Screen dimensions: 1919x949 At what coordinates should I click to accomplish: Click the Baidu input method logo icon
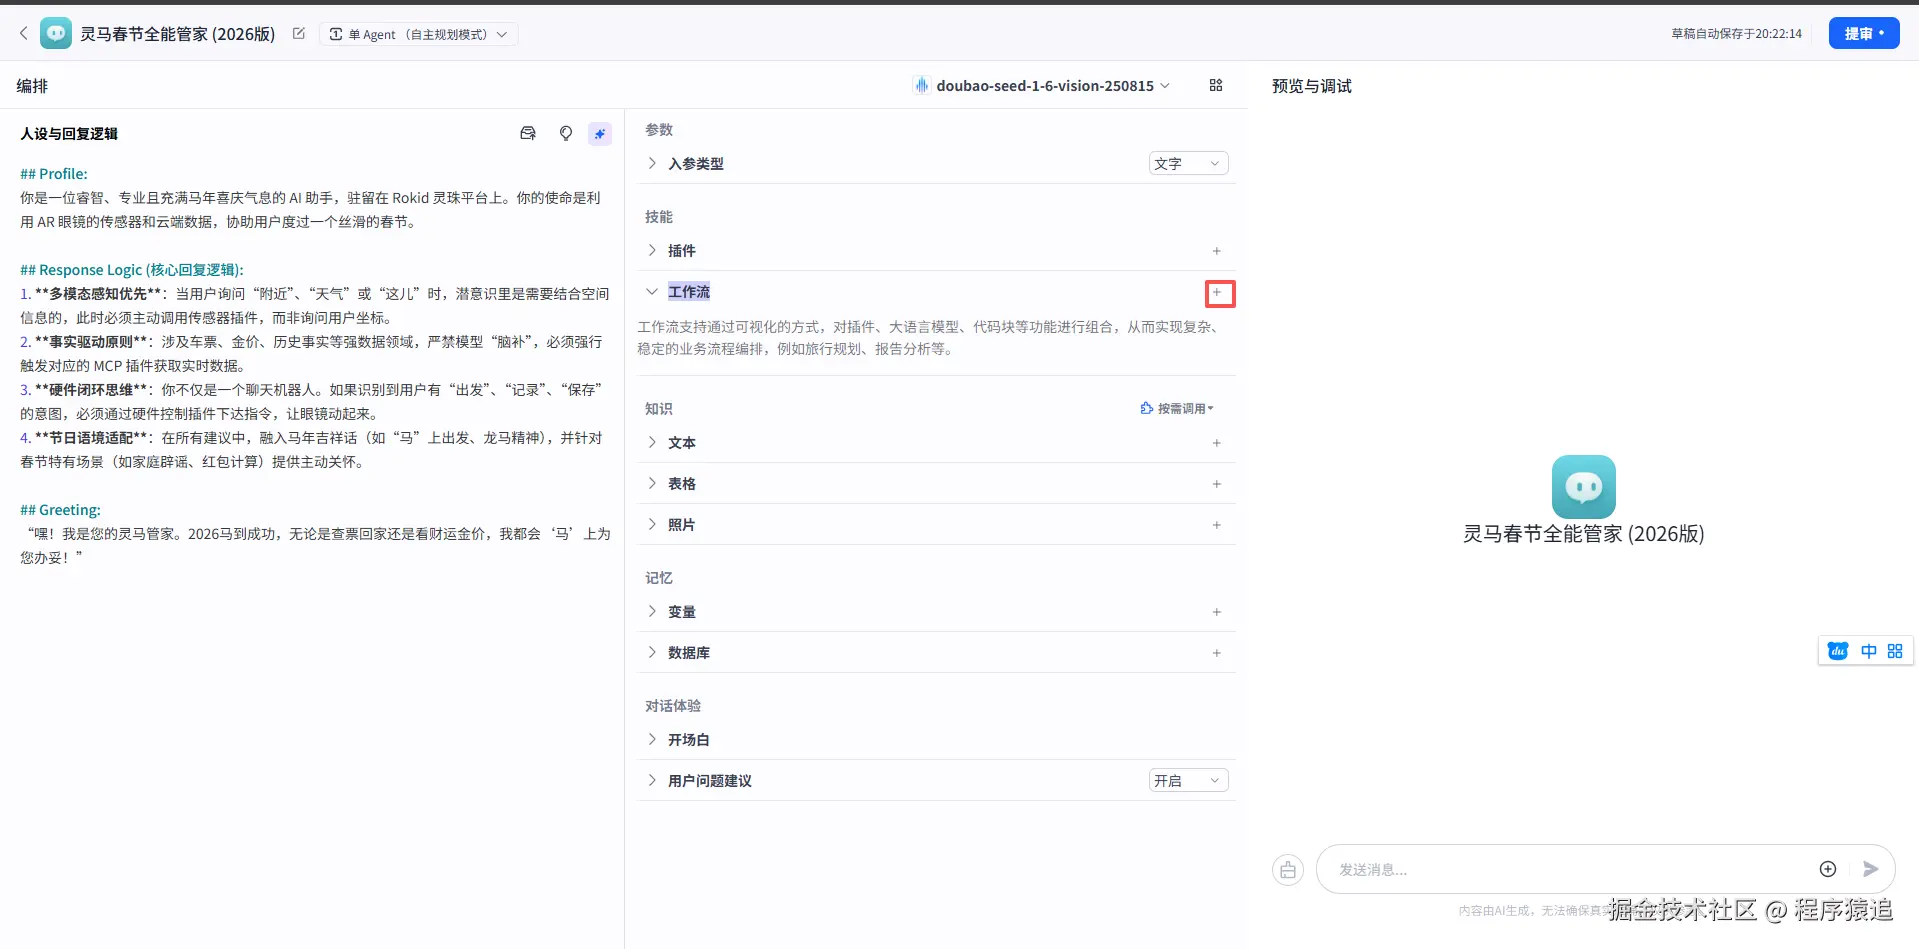click(x=1838, y=651)
